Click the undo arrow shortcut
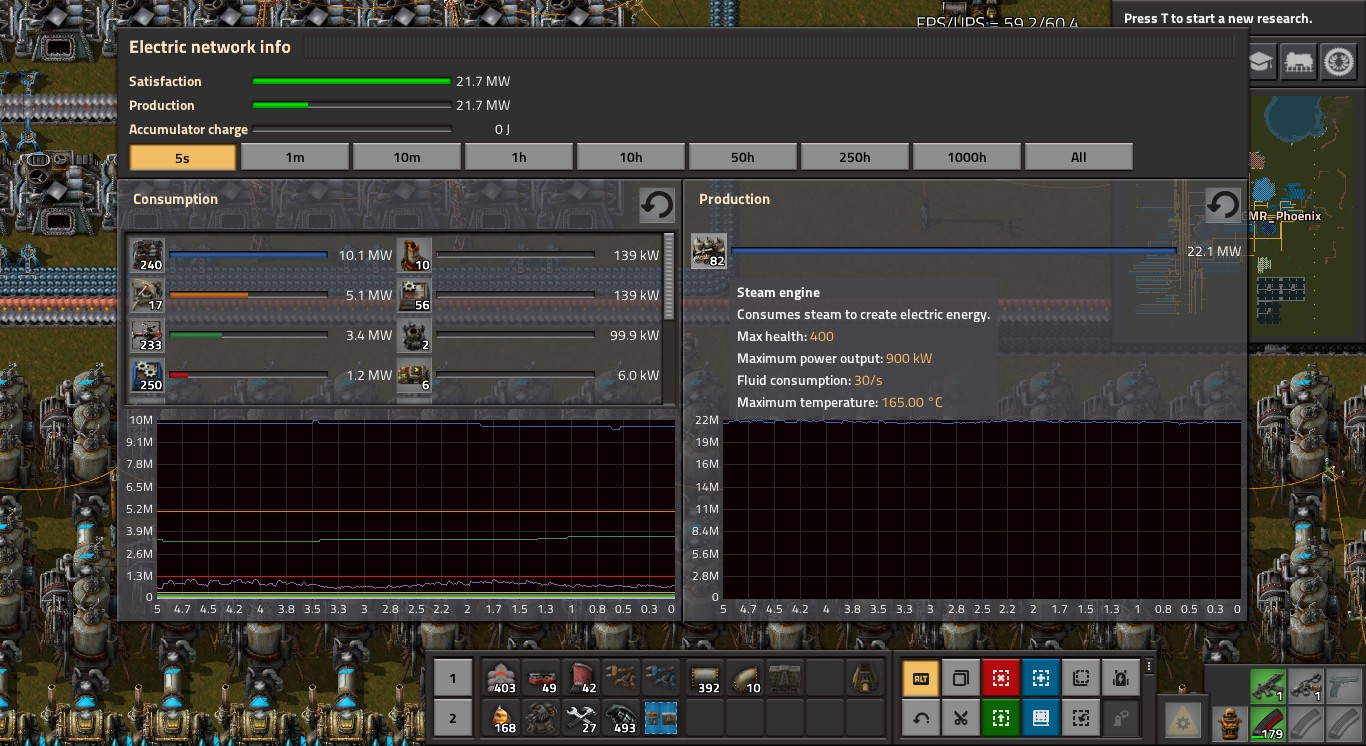Screen dimensions: 1366x746 pos(920,717)
